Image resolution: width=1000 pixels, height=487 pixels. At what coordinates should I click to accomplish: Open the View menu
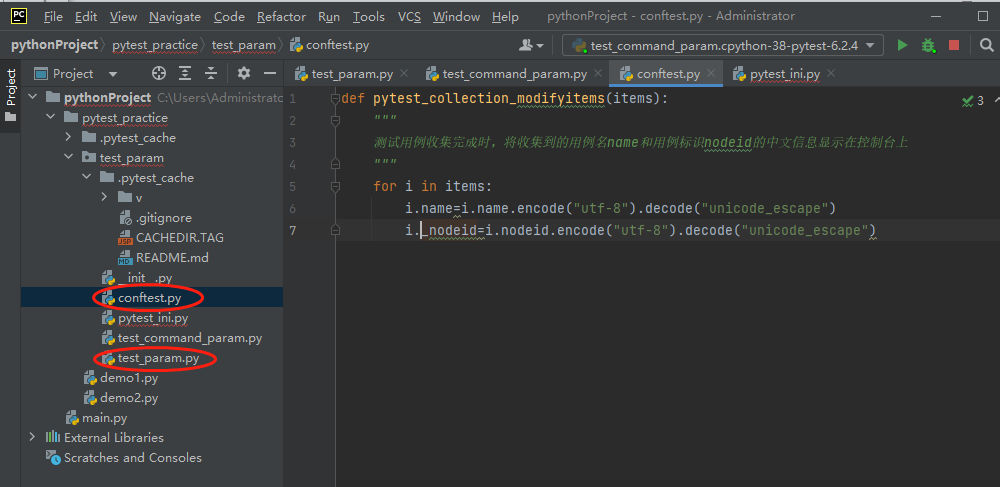coord(123,17)
